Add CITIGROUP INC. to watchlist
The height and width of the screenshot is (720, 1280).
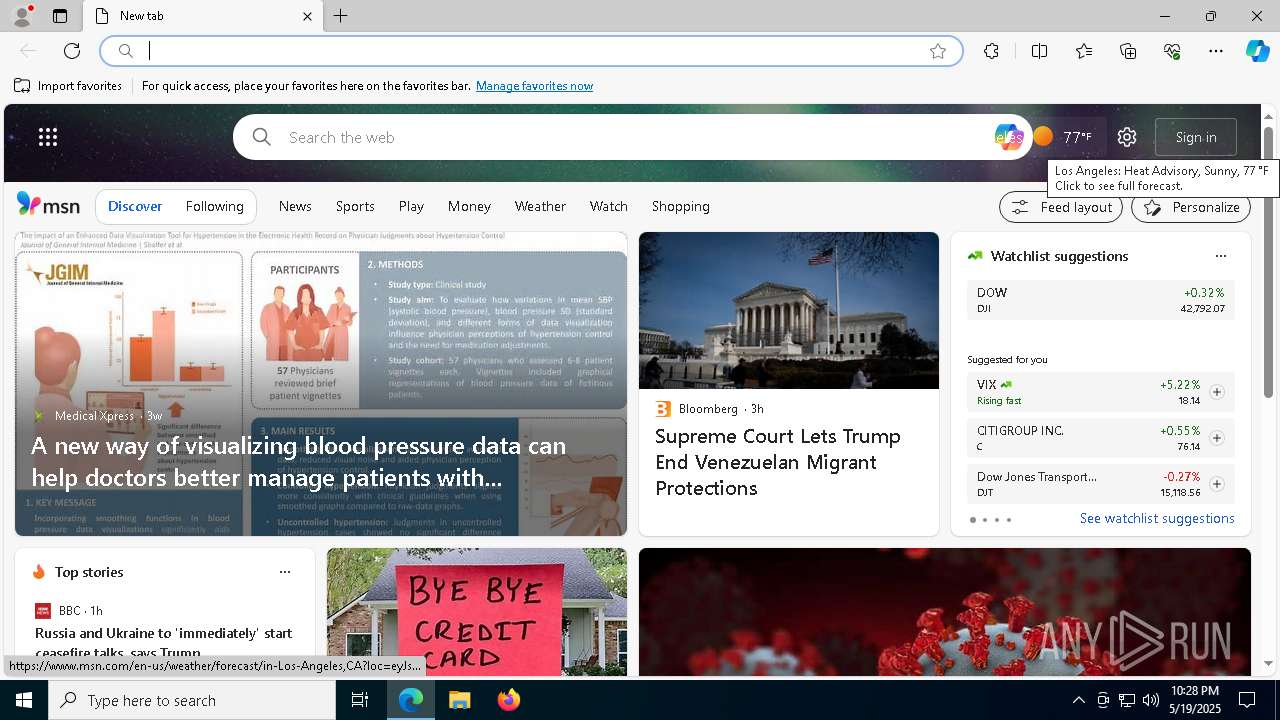[x=1216, y=438]
